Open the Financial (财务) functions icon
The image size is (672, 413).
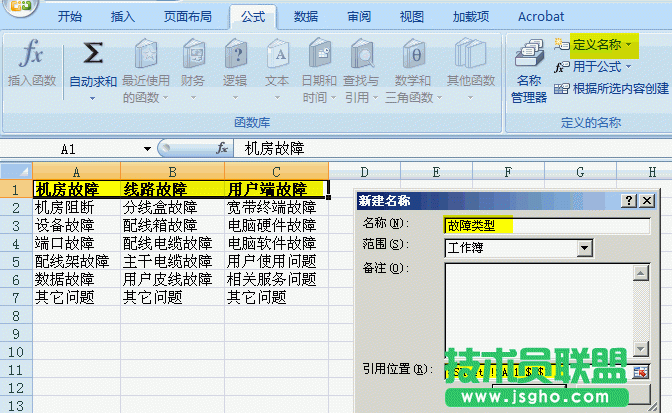point(194,54)
